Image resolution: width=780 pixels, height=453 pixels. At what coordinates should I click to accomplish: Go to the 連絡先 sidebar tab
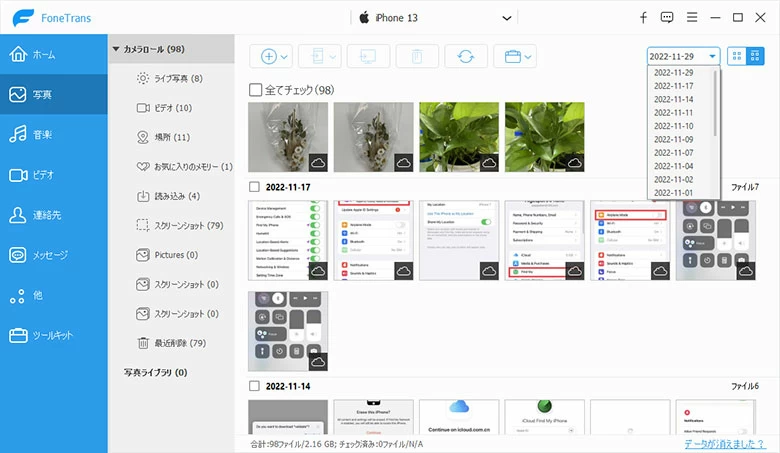tap(54, 215)
